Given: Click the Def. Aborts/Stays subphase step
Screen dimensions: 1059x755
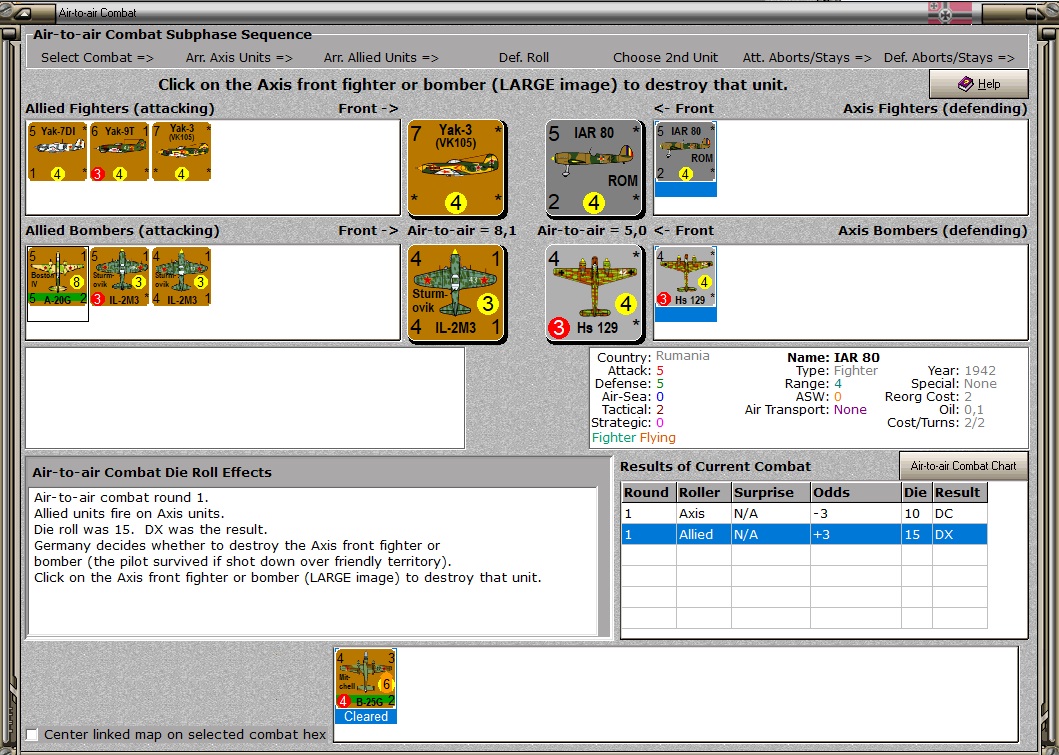Looking at the screenshot, I should pos(949,58).
